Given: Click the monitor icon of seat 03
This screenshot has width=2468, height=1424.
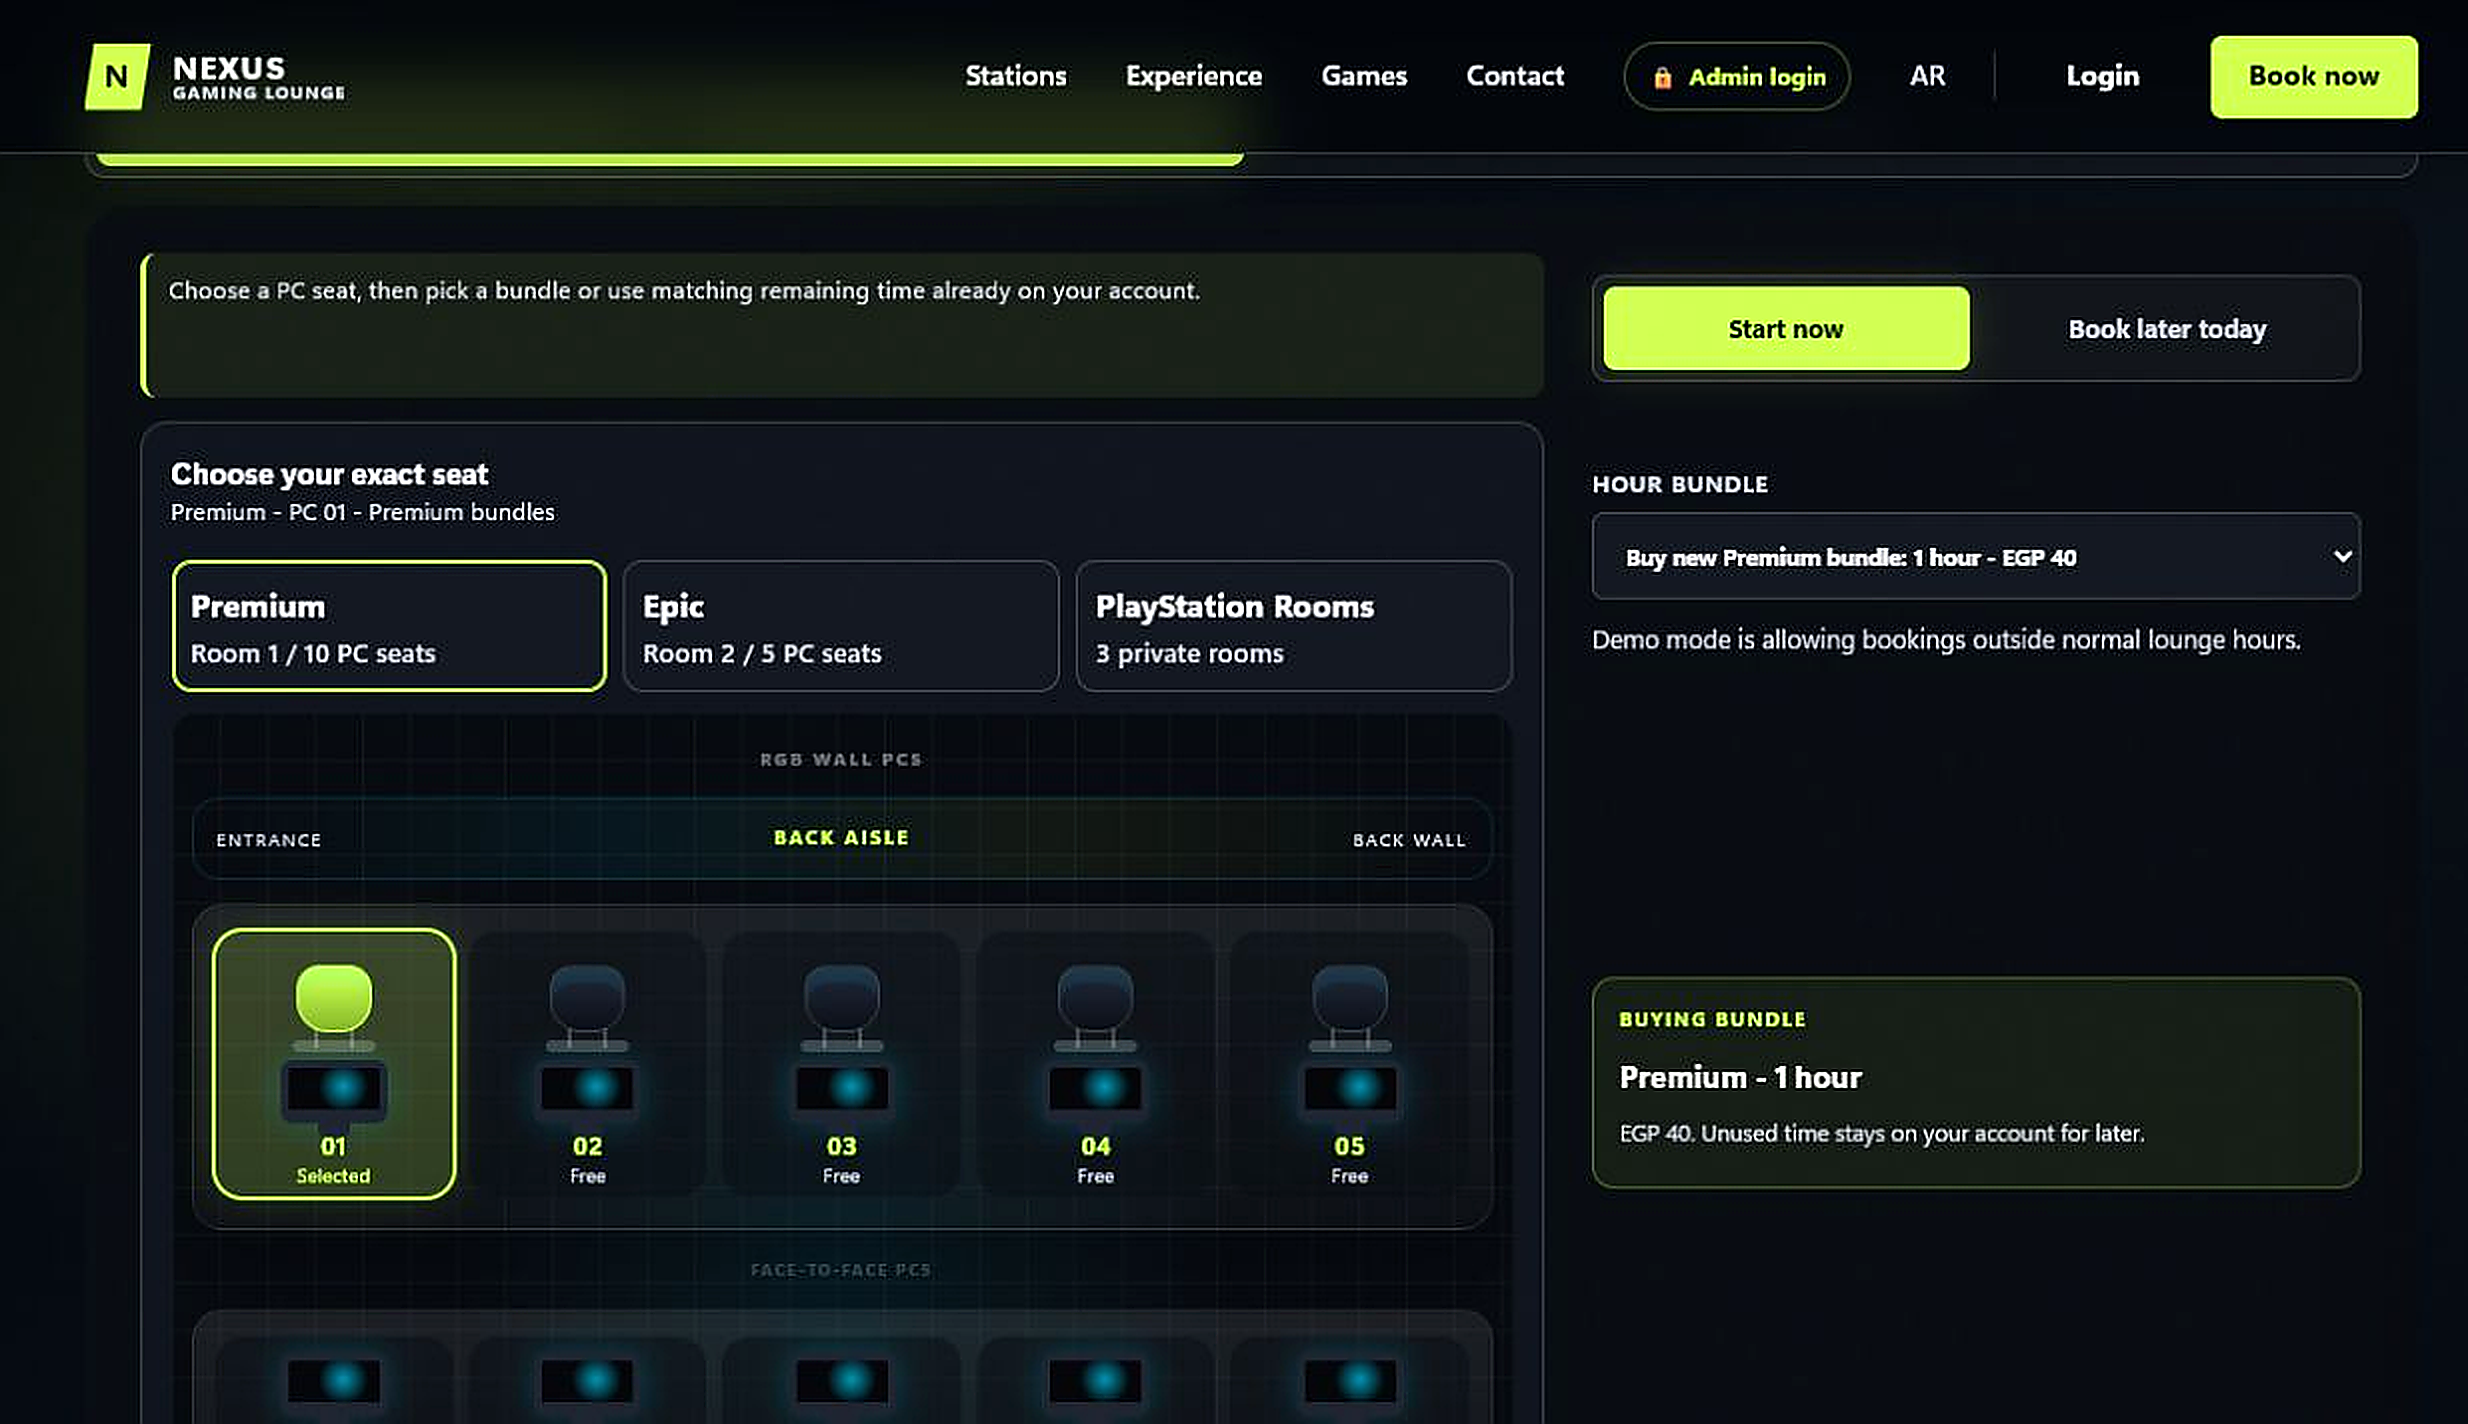Looking at the screenshot, I should tap(842, 1090).
